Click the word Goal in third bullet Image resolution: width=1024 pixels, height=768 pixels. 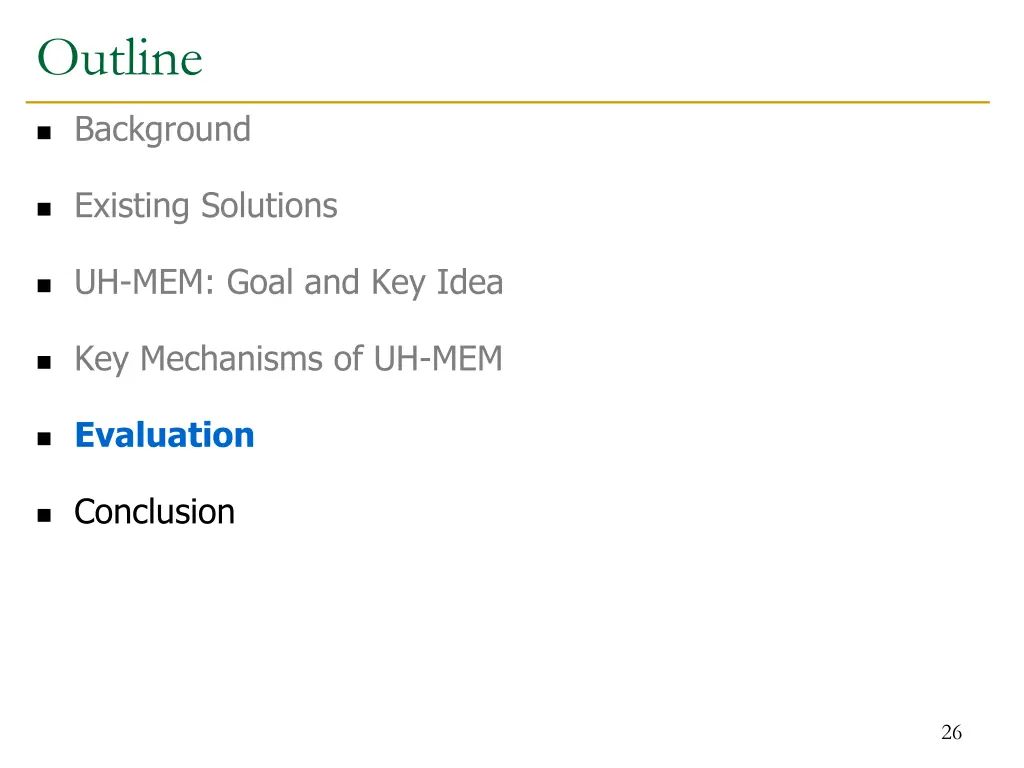[261, 282]
